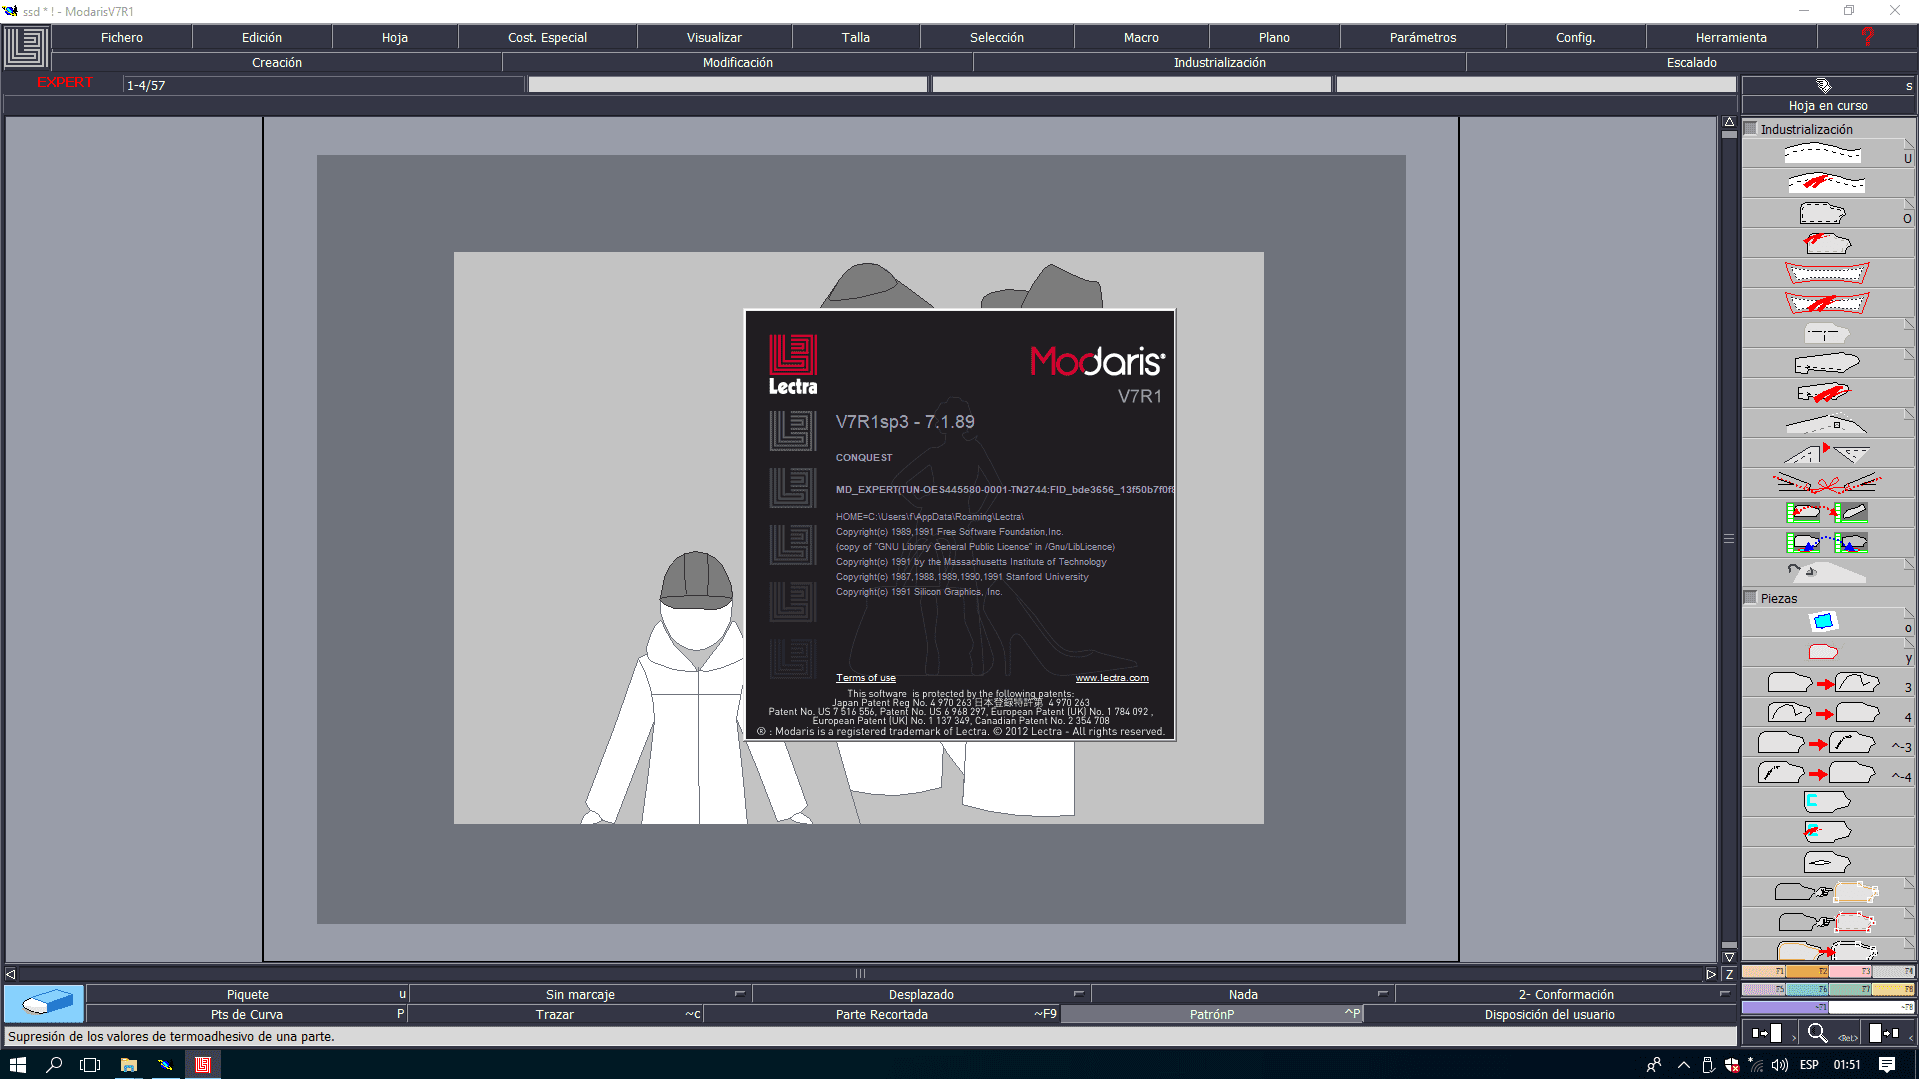
Task: Select the blue-arrow piece exchange icon
Action: (x=1826, y=544)
